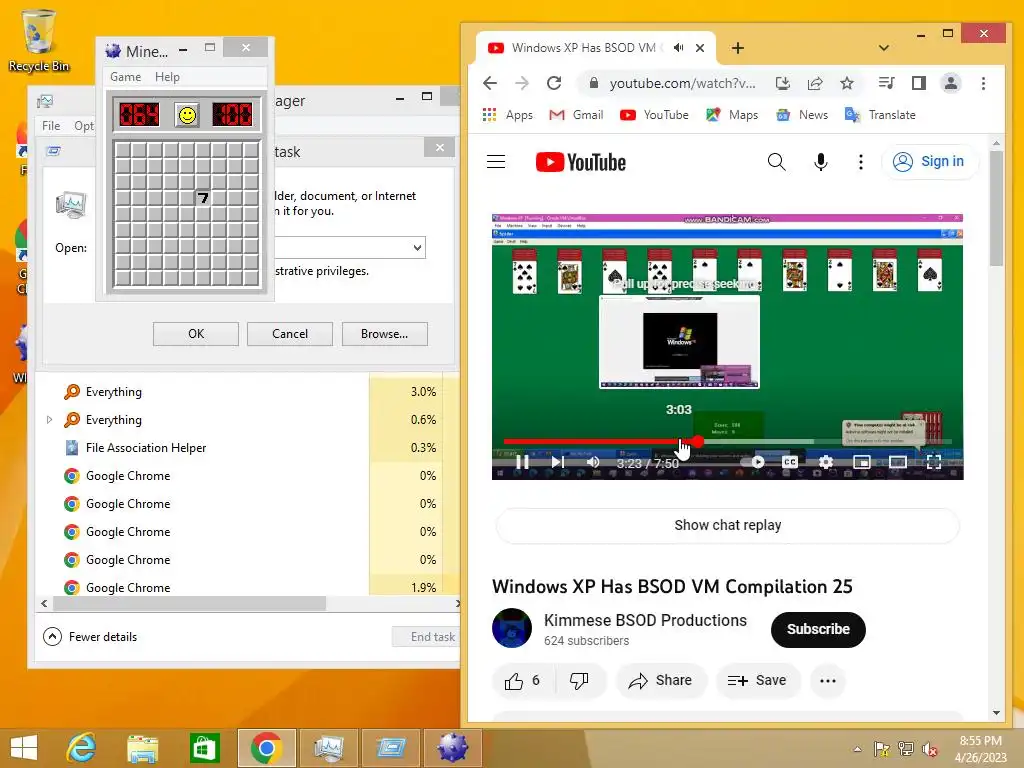Mute video with player volume icon
The image size is (1024, 768).
coord(593,462)
